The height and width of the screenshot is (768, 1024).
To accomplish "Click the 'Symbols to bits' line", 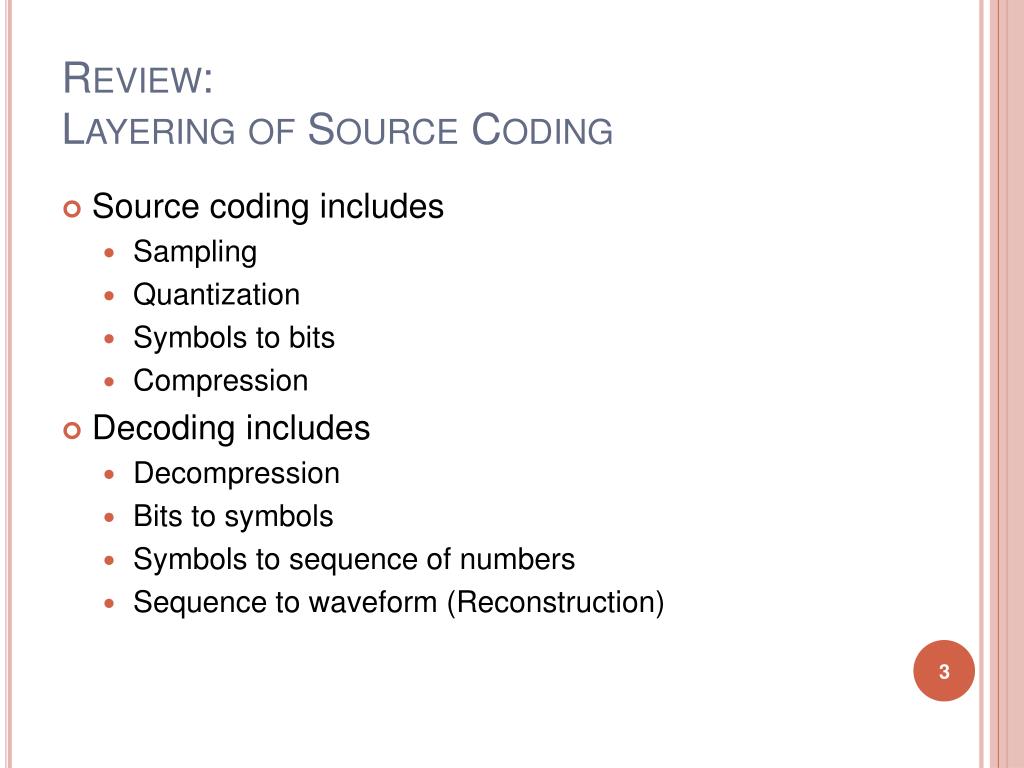I will tap(234, 338).
